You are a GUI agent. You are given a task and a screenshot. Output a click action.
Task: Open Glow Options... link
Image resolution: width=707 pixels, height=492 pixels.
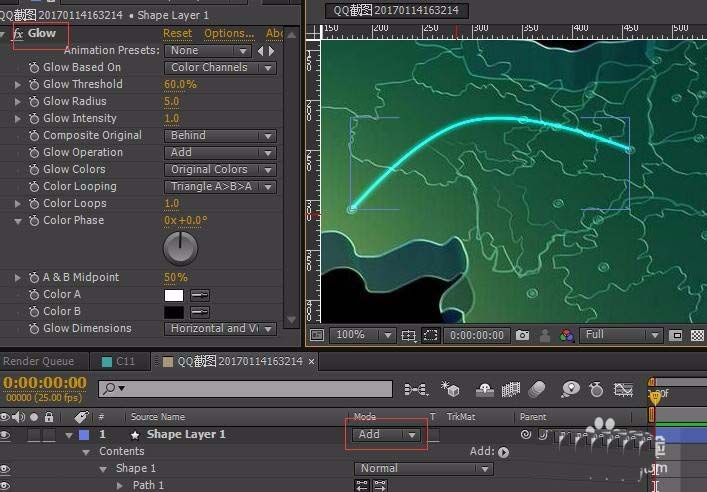(229, 33)
